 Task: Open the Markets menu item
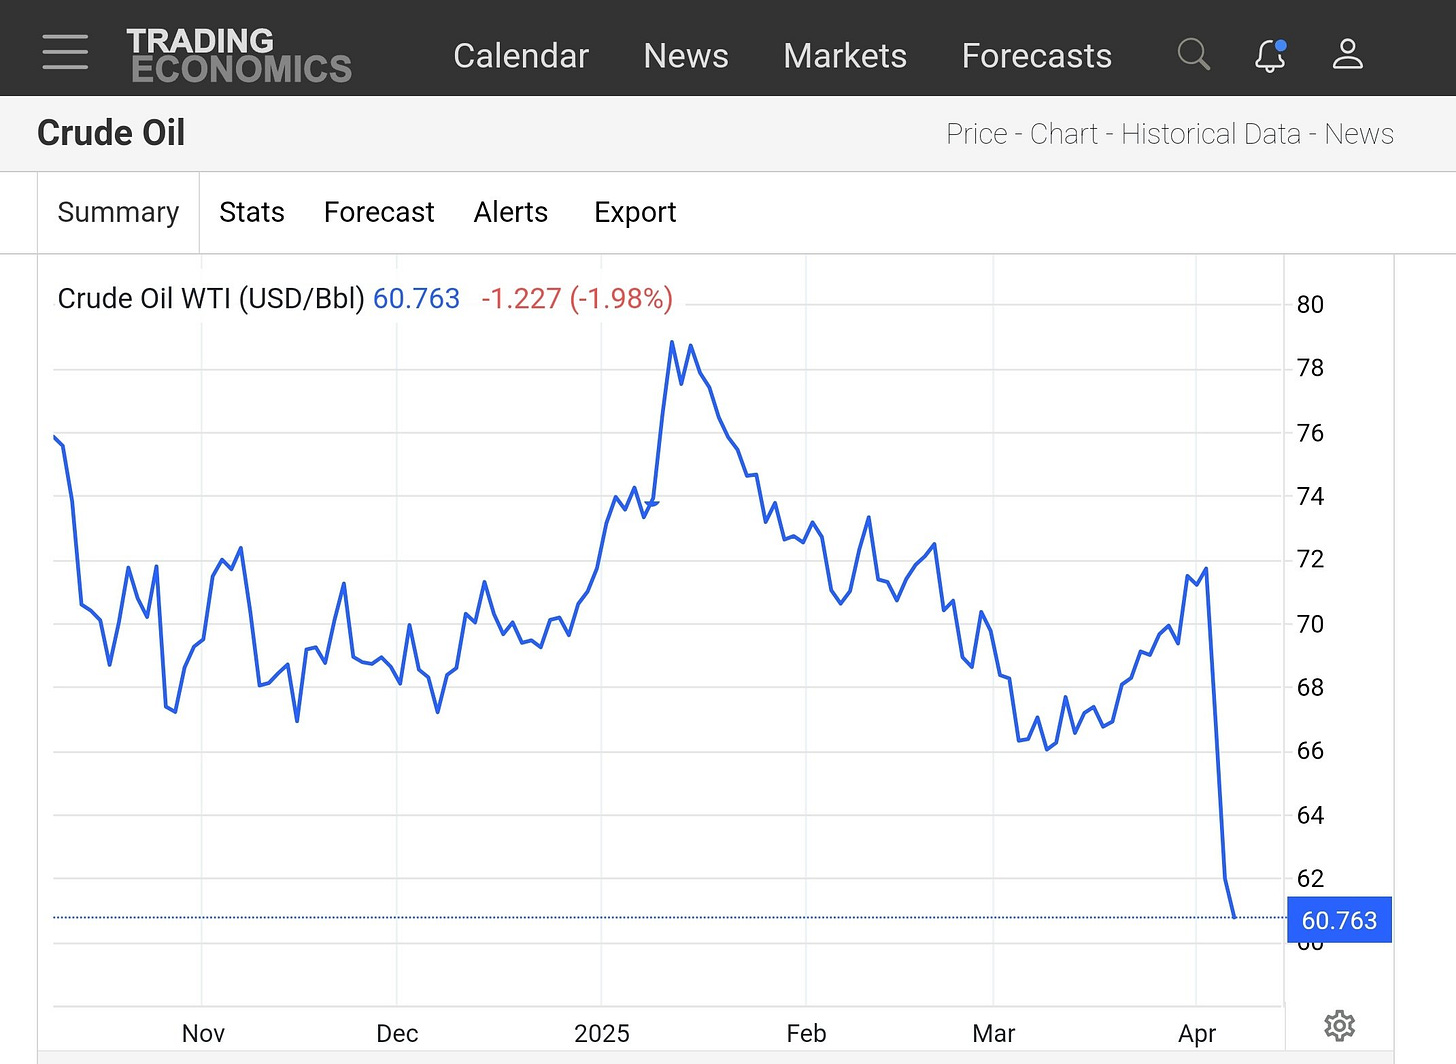(x=844, y=56)
